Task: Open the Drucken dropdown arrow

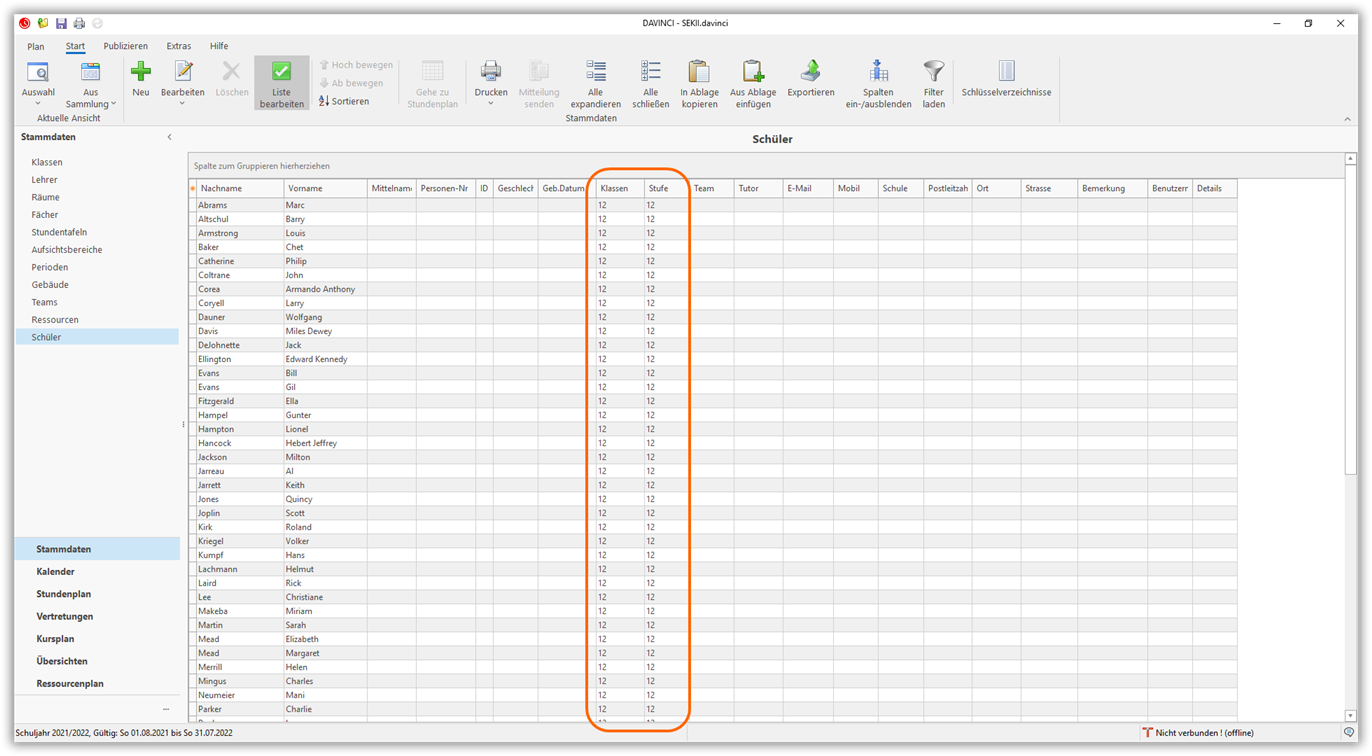Action: 490,104
